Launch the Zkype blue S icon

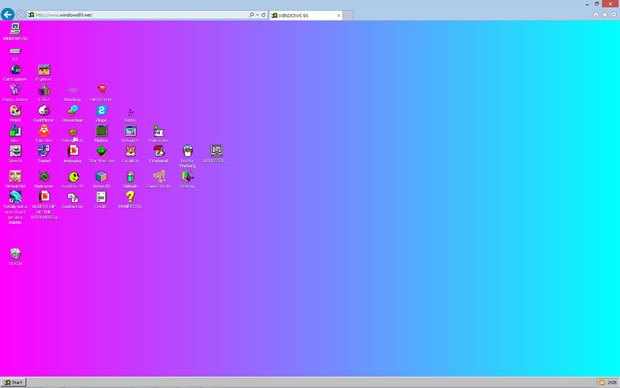click(101, 114)
